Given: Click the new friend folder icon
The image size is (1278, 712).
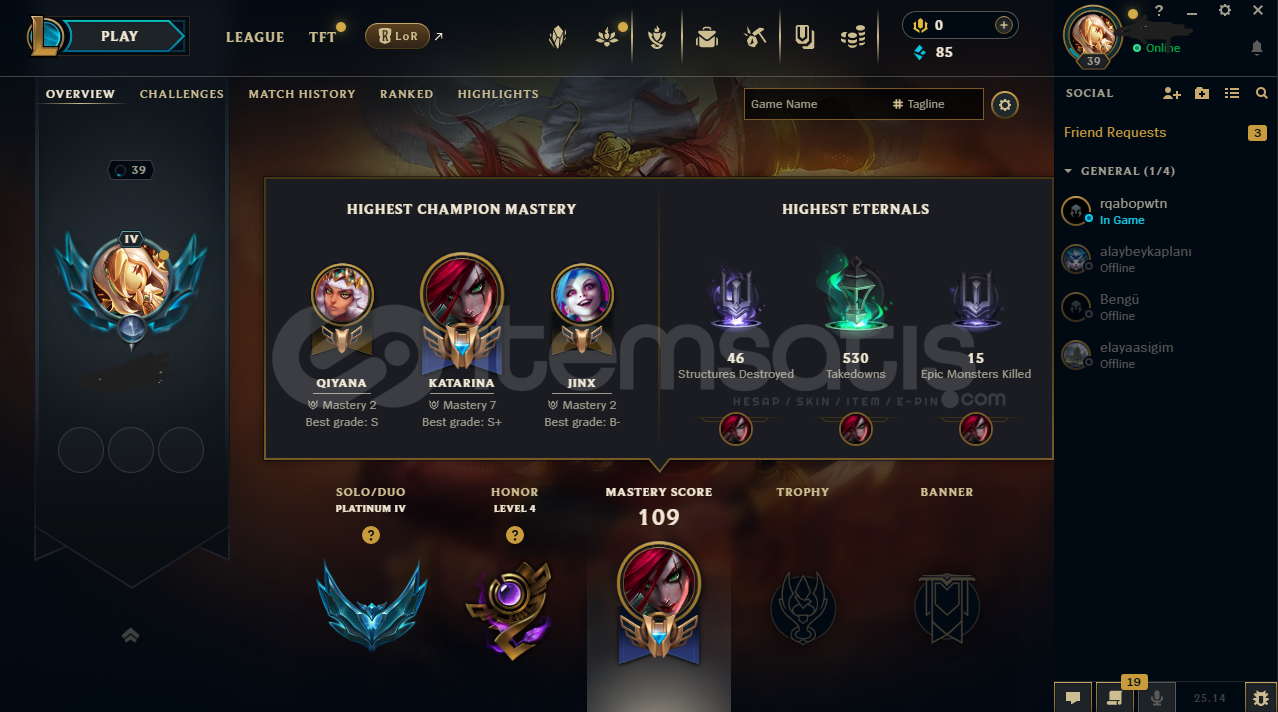Looking at the screenshot, I should [1202, 93].
